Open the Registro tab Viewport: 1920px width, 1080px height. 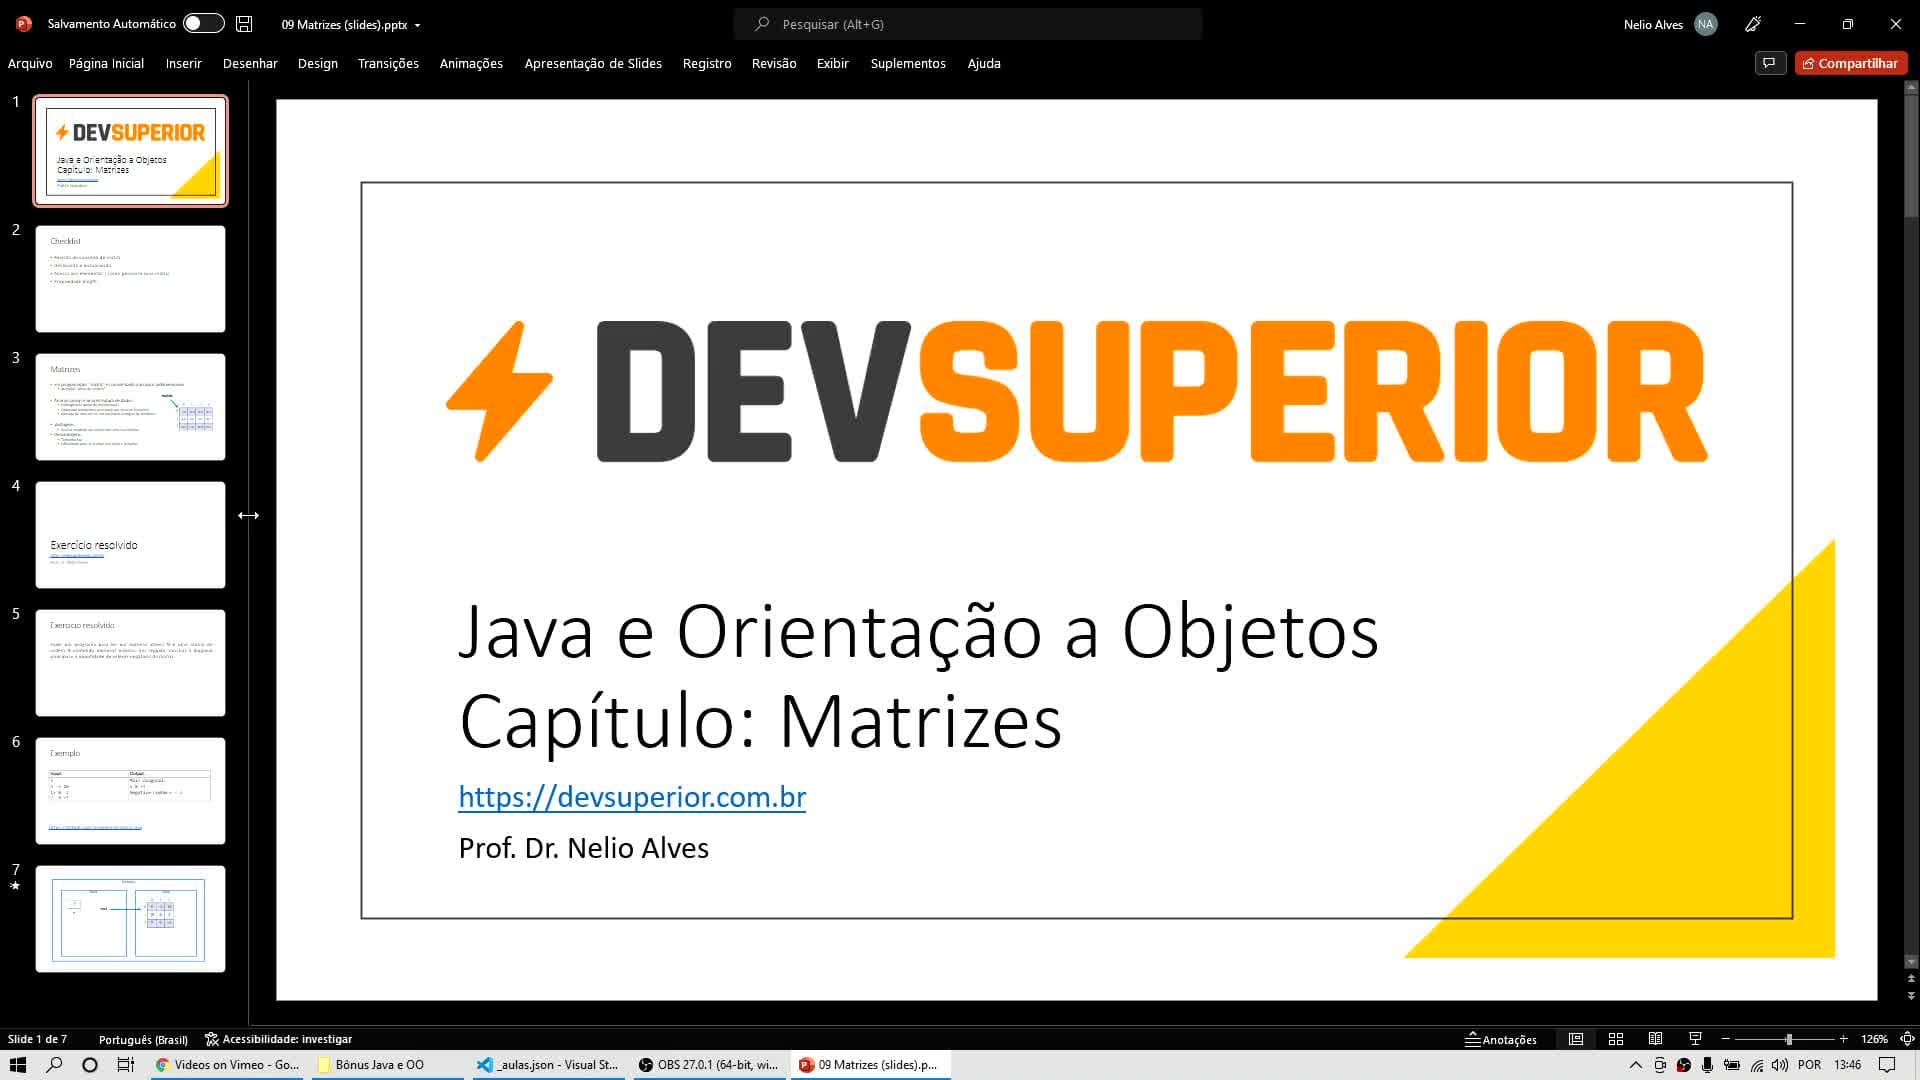pos(707,63)
